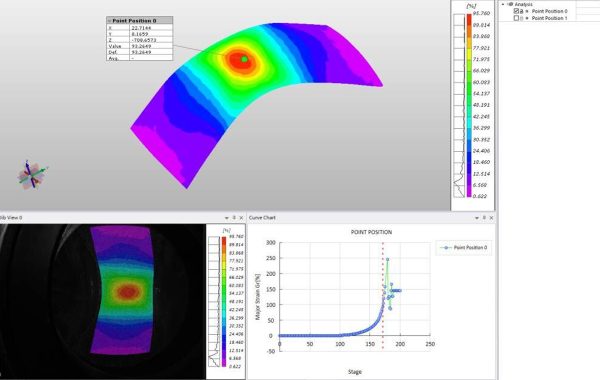600x380 pixels.
Task: Collapse the Analysis tree node
Action: click(x=503, y=4)
